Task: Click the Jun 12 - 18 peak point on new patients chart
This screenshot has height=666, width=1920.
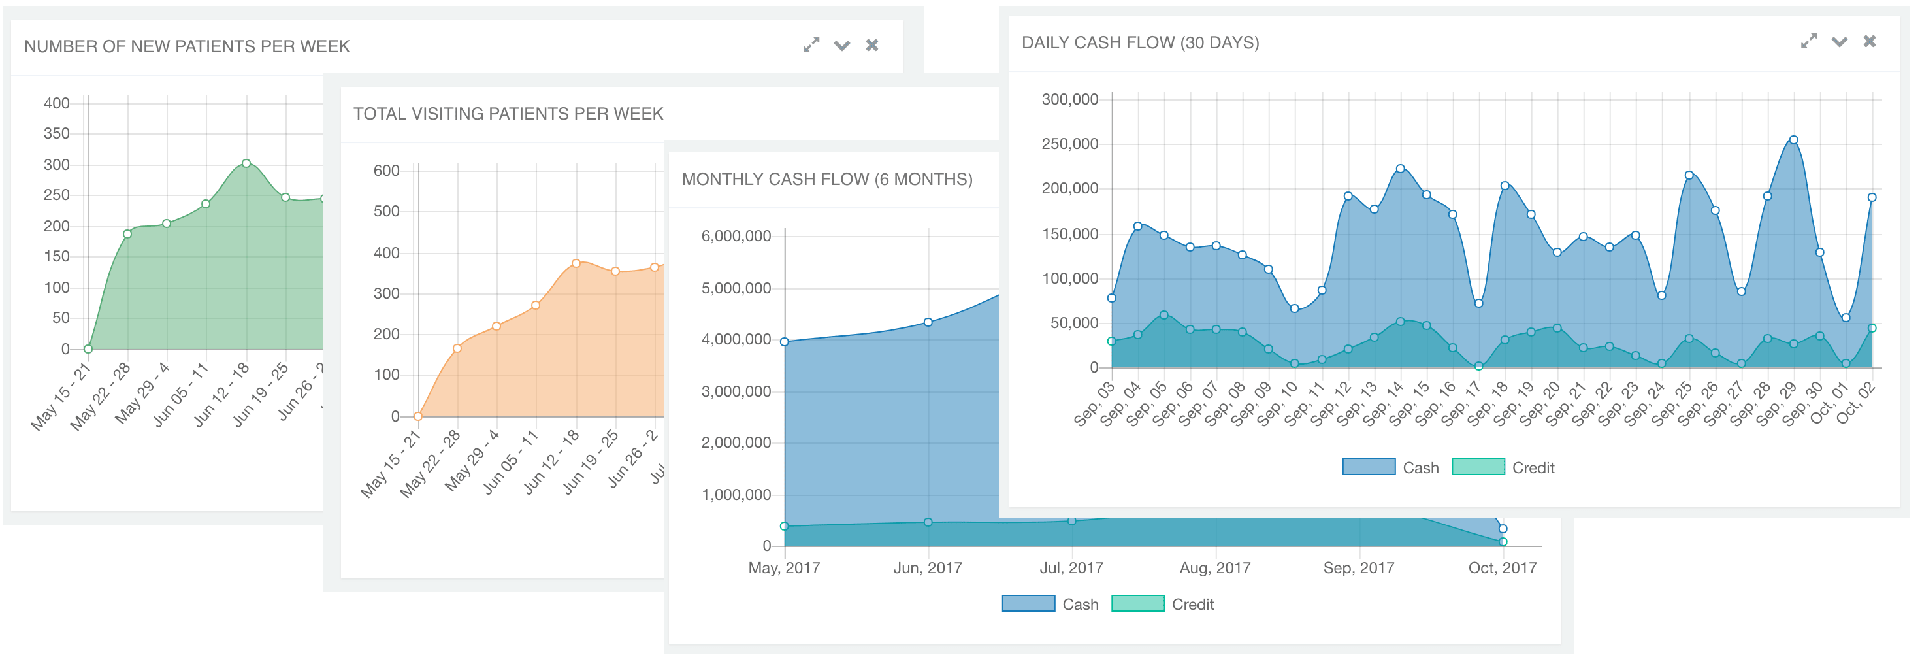Action: tap(246, 163)
